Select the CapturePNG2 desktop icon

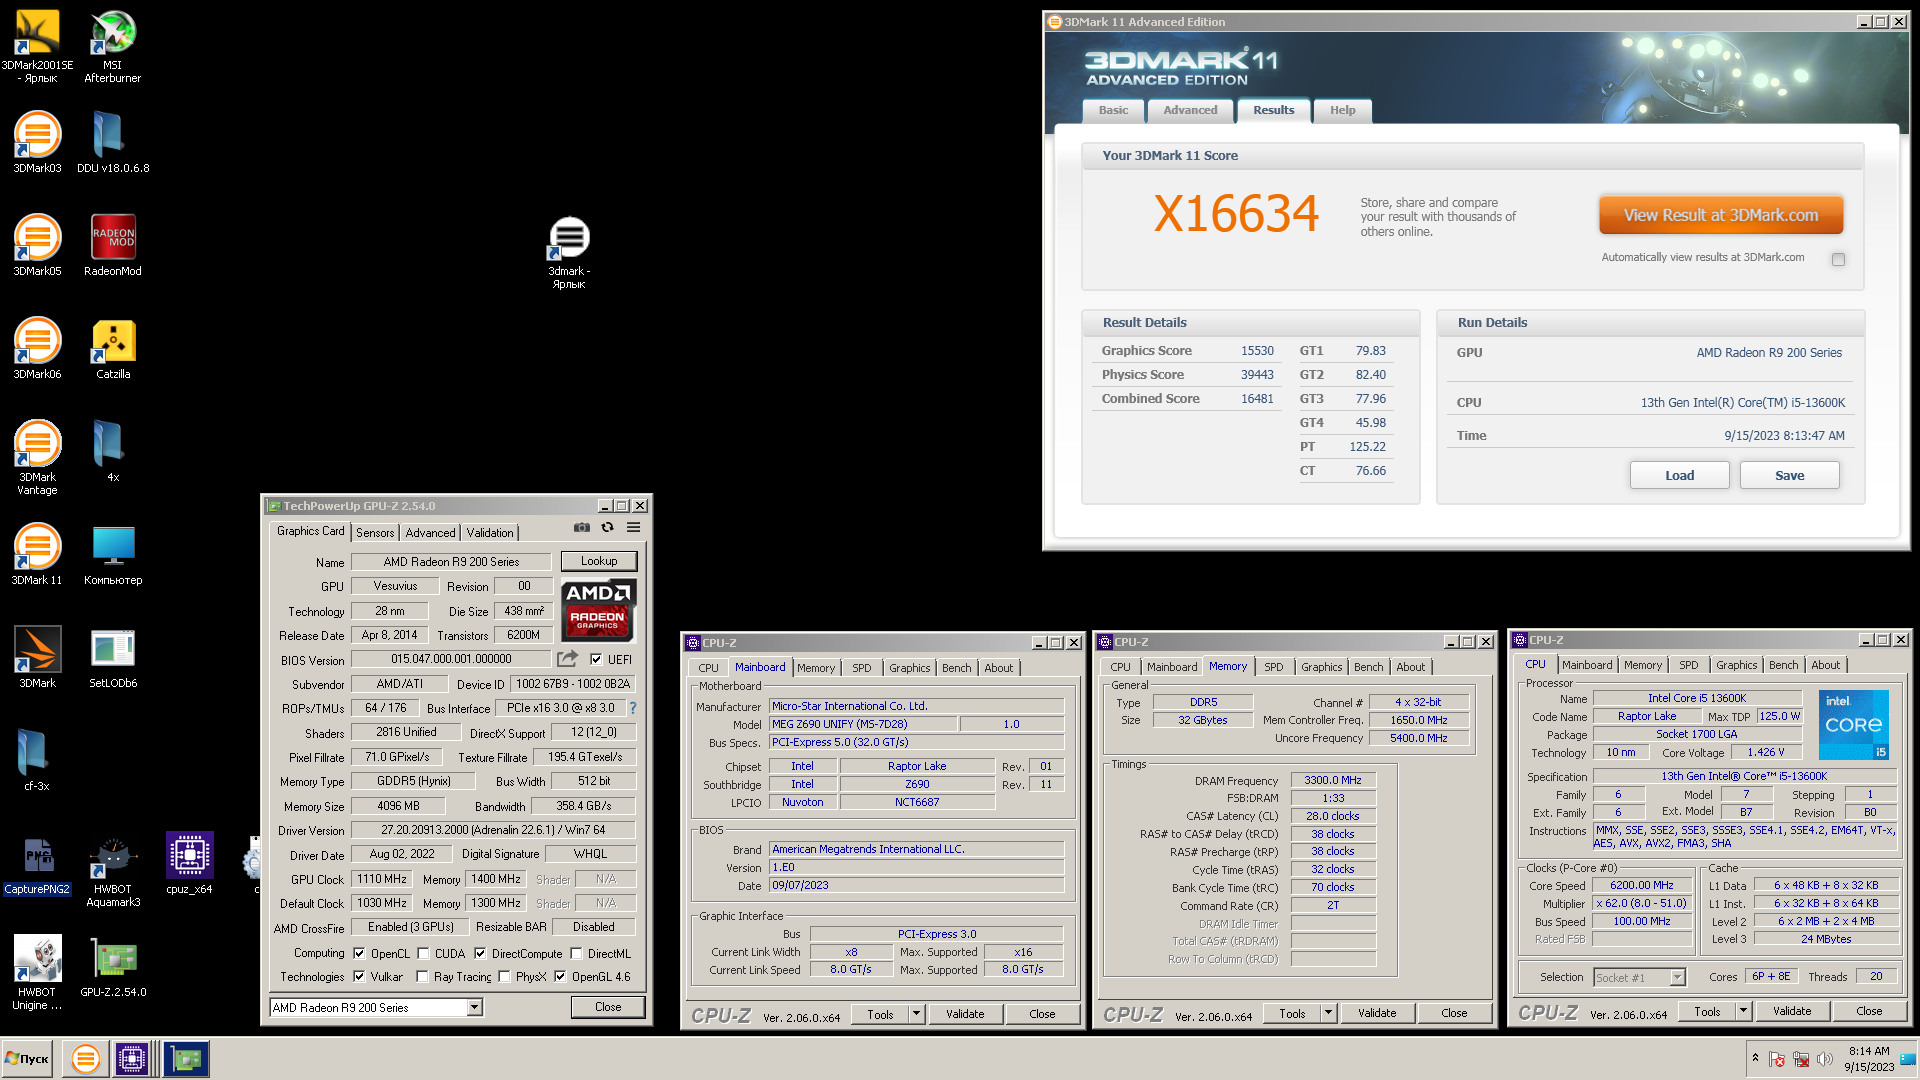click(37, 865)
